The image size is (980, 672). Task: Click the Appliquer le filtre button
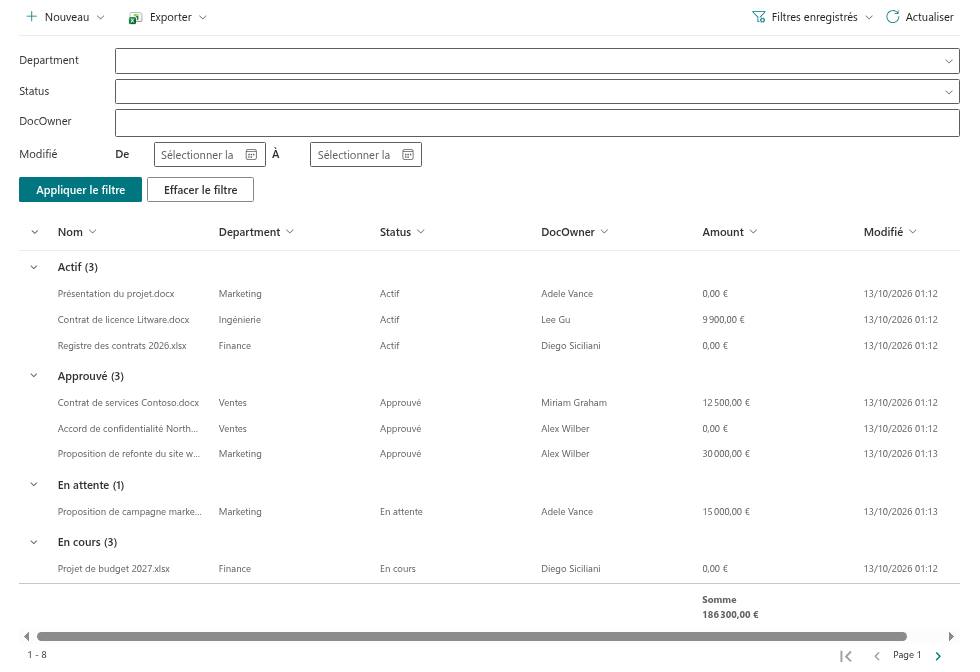(81, 190)
